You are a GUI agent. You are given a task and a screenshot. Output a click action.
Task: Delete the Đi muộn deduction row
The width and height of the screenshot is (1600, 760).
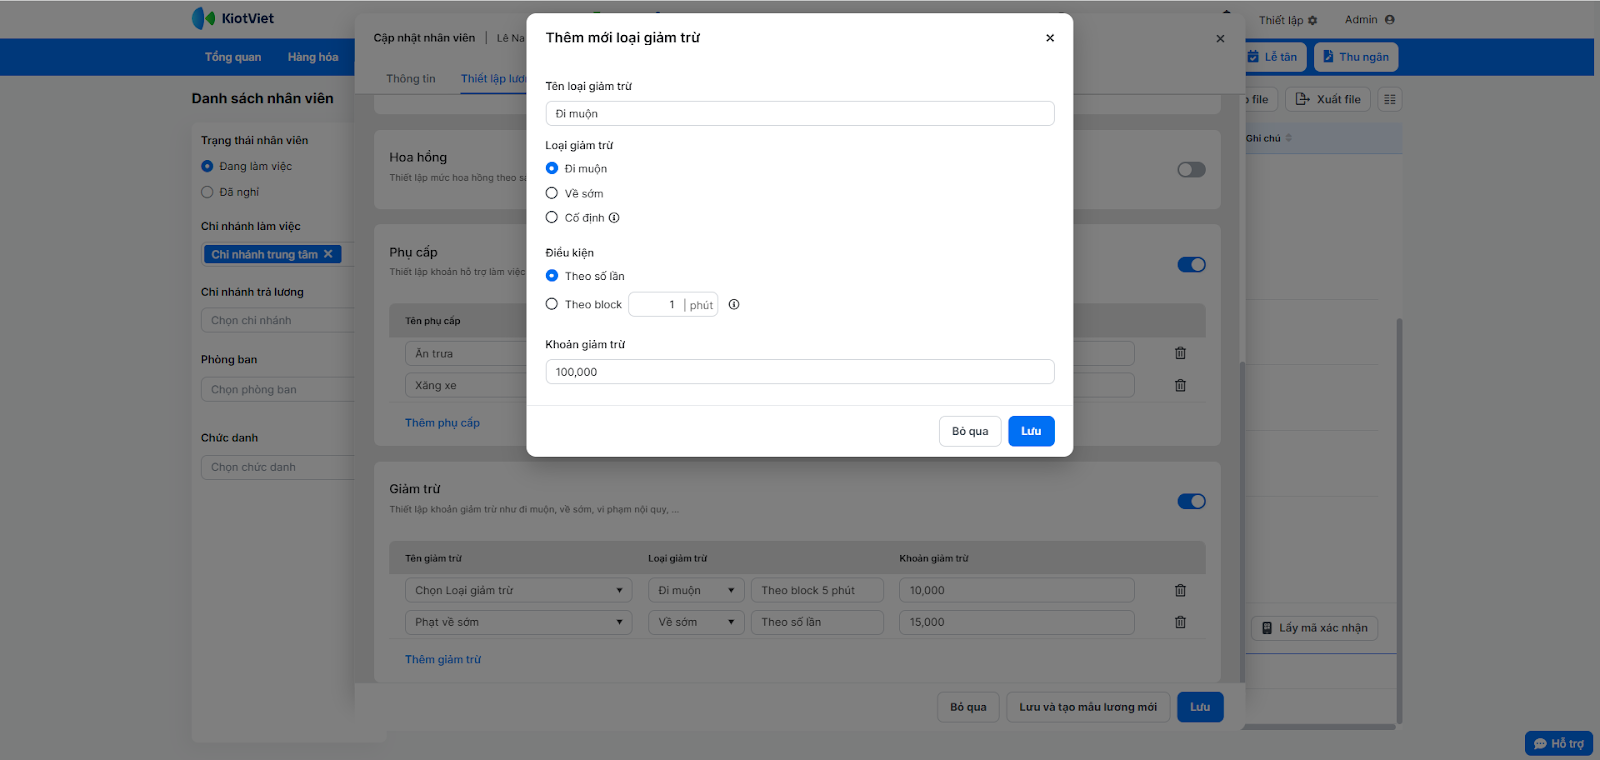(x=1180, y=591)
